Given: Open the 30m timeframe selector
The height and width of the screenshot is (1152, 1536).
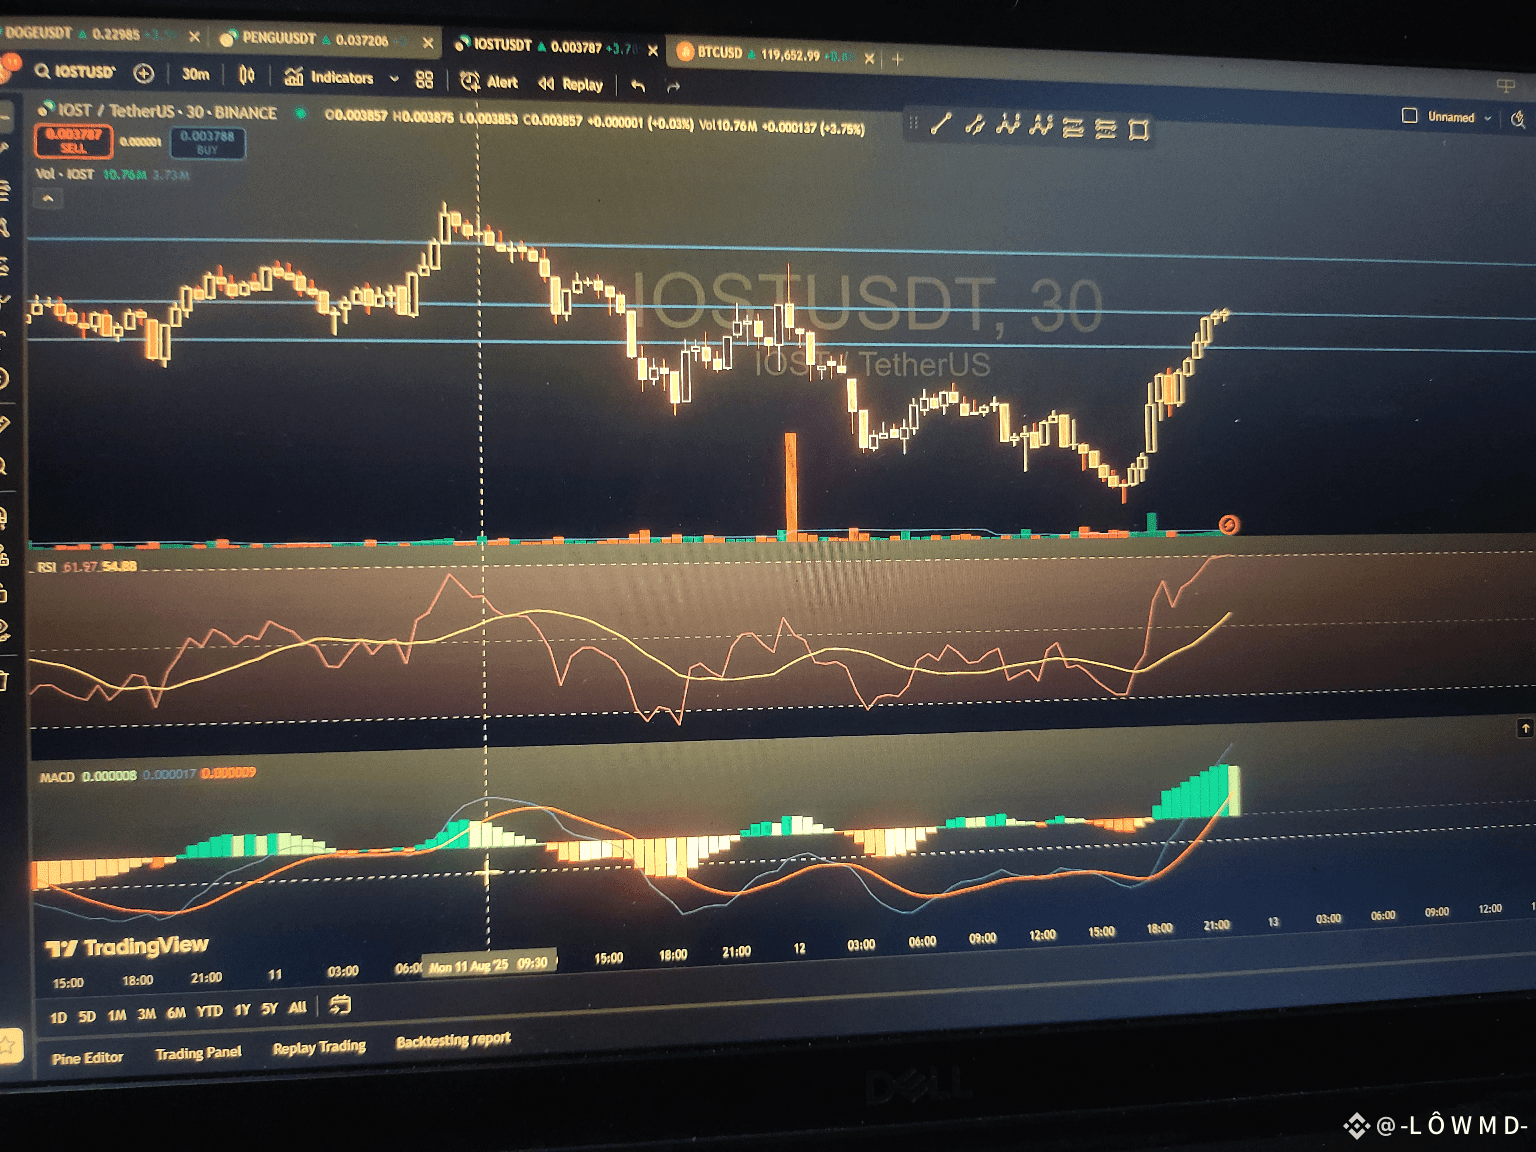Looking at the screenshot, I should (x=196, y=74).
